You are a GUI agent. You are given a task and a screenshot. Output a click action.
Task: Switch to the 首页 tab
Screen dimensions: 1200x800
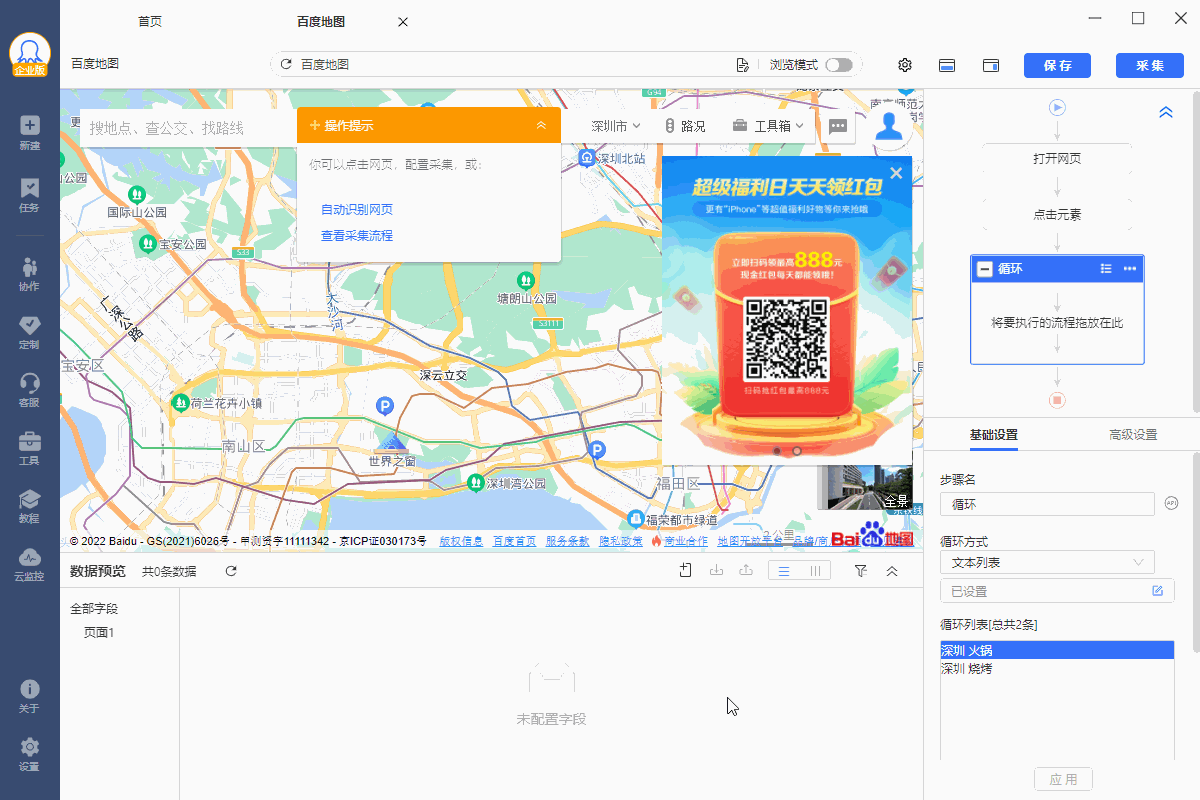pyautogui.click(x=150, y=21)
